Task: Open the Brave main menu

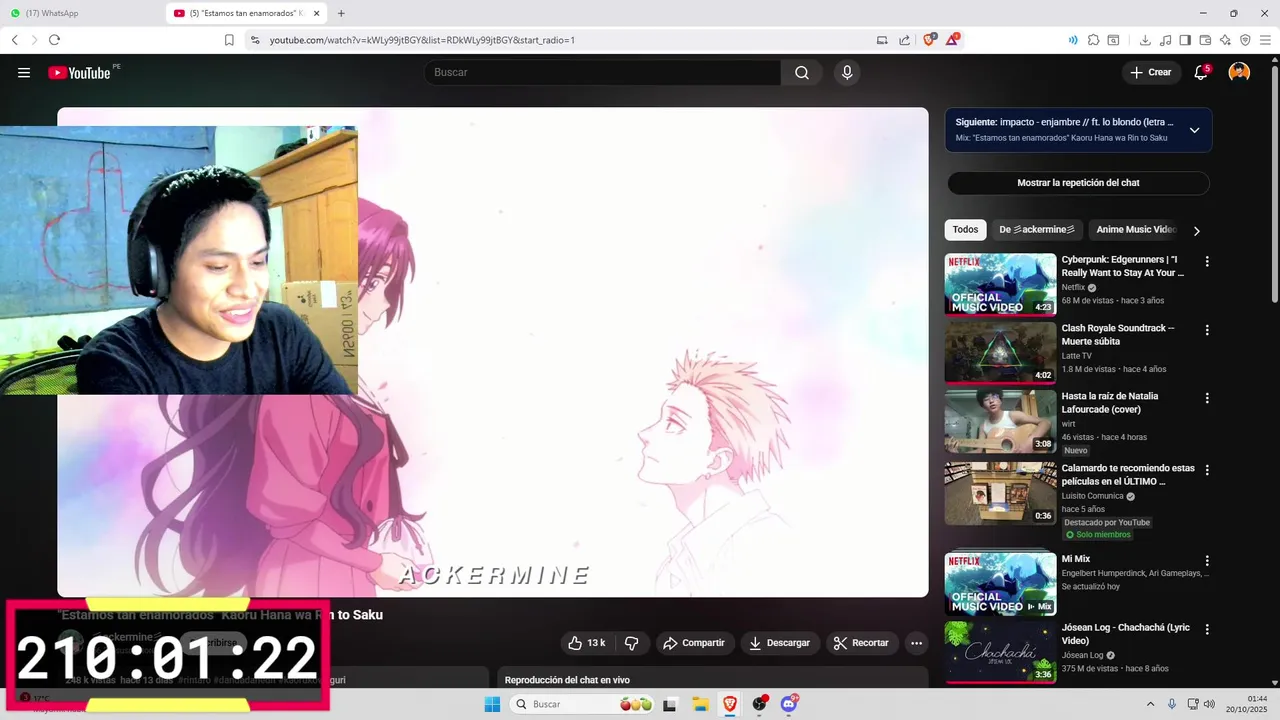Action: [x=1265, y=40]
